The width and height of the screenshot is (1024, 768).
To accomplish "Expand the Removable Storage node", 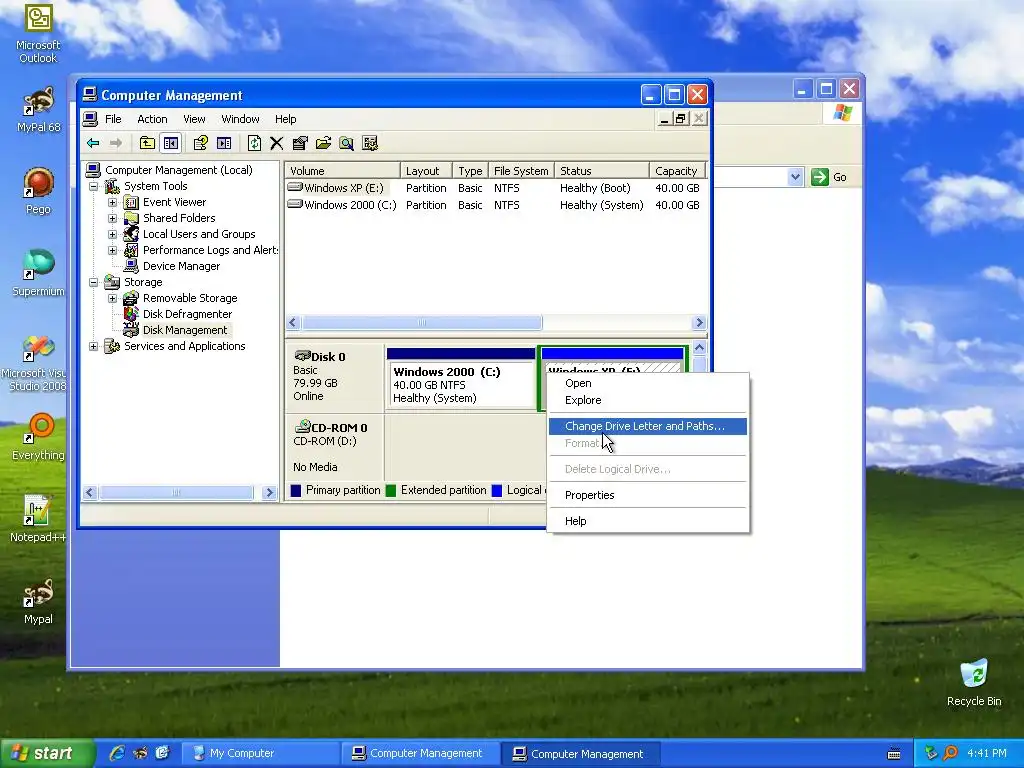I will (x=112, y=298).
